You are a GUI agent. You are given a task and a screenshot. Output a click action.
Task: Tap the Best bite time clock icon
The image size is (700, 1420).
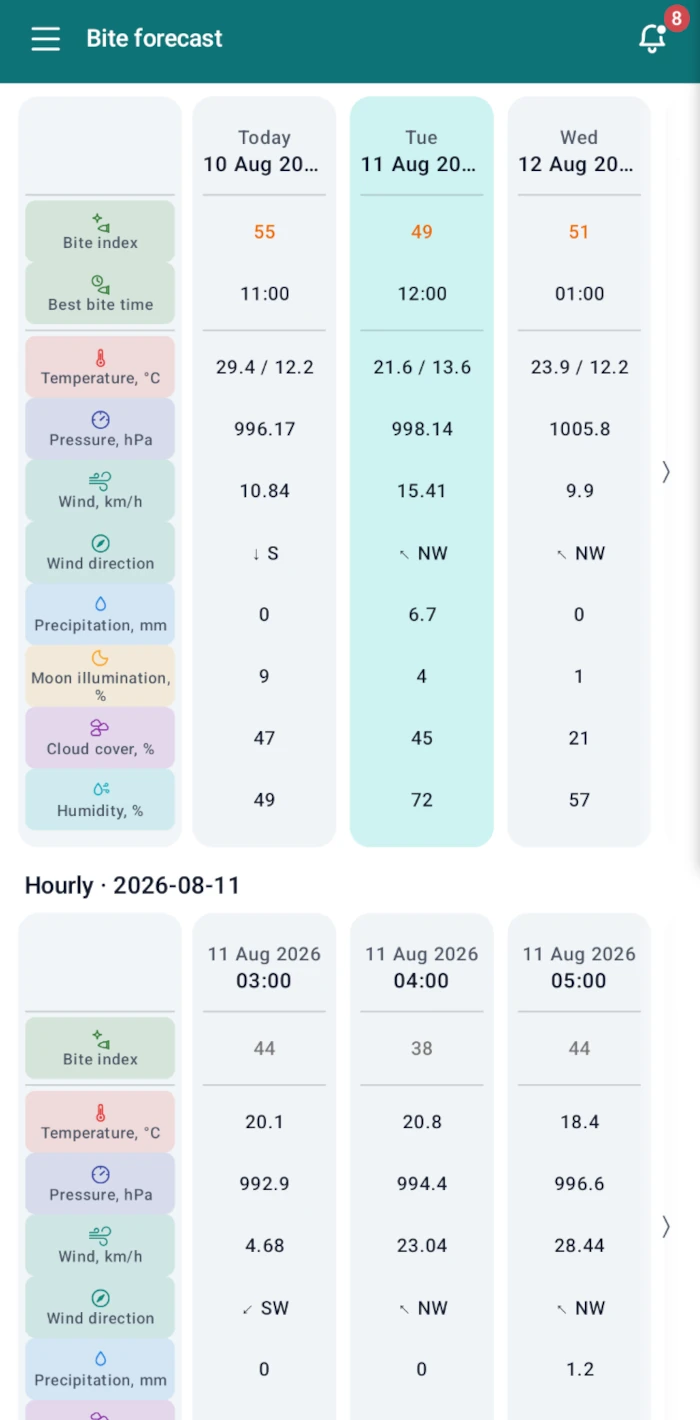tap(100, 284)
